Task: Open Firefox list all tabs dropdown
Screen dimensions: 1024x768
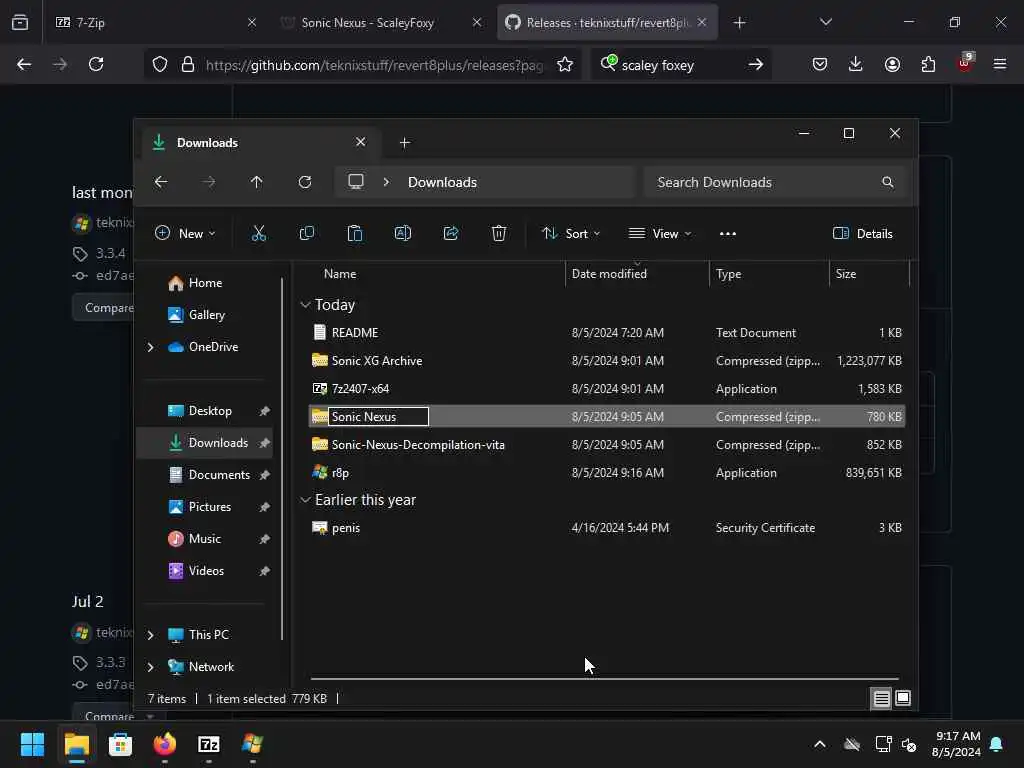Action: tap(826, 22)
